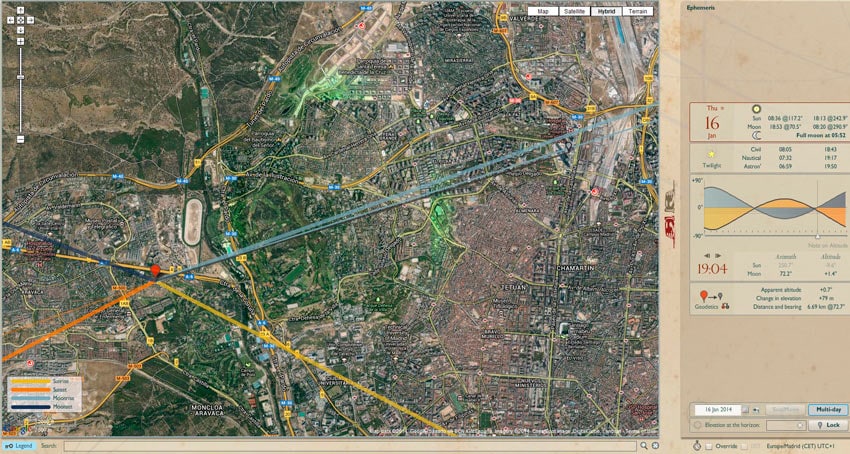
Task: Toggle the Legend button
Action: (x=19, y=446)
